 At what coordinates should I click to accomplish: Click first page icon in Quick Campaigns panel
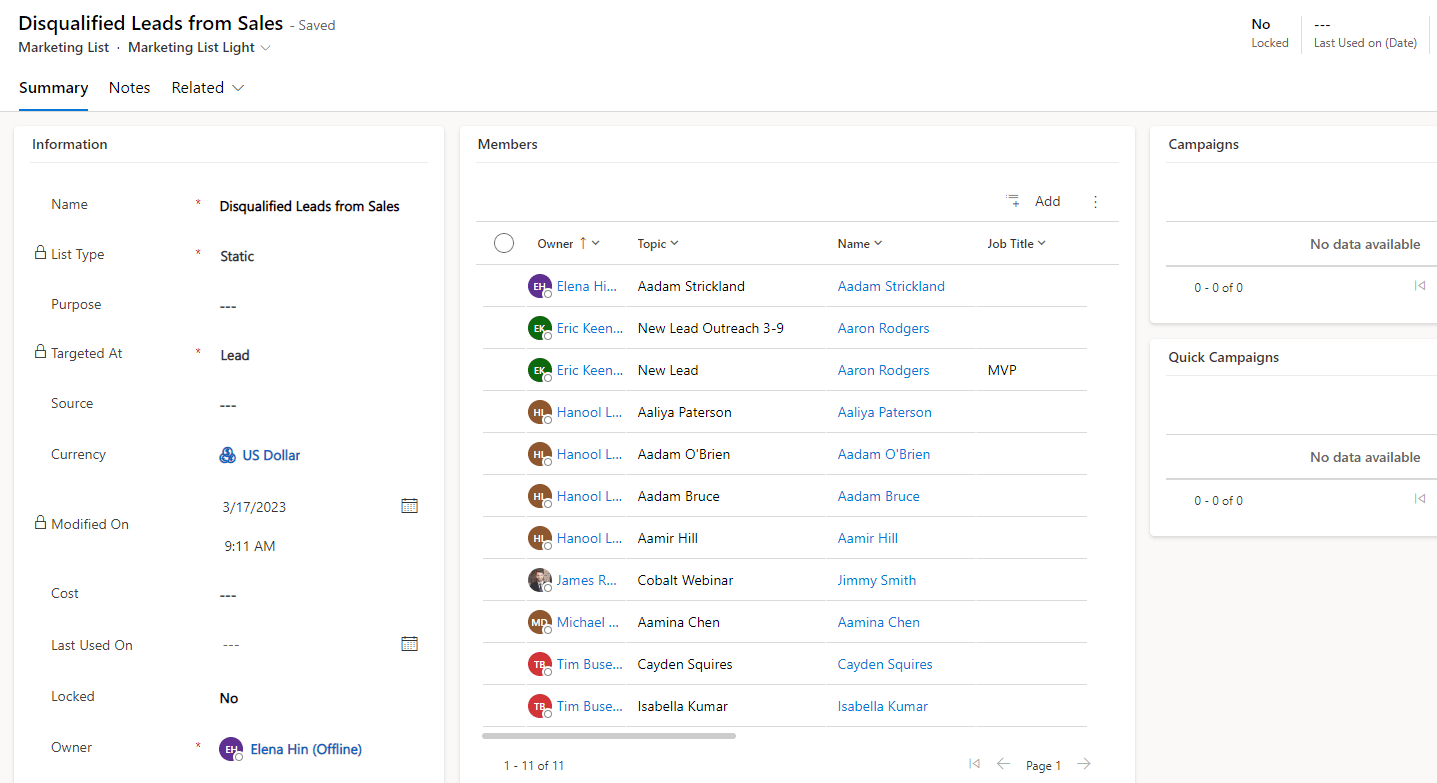tap(1419, 498)
